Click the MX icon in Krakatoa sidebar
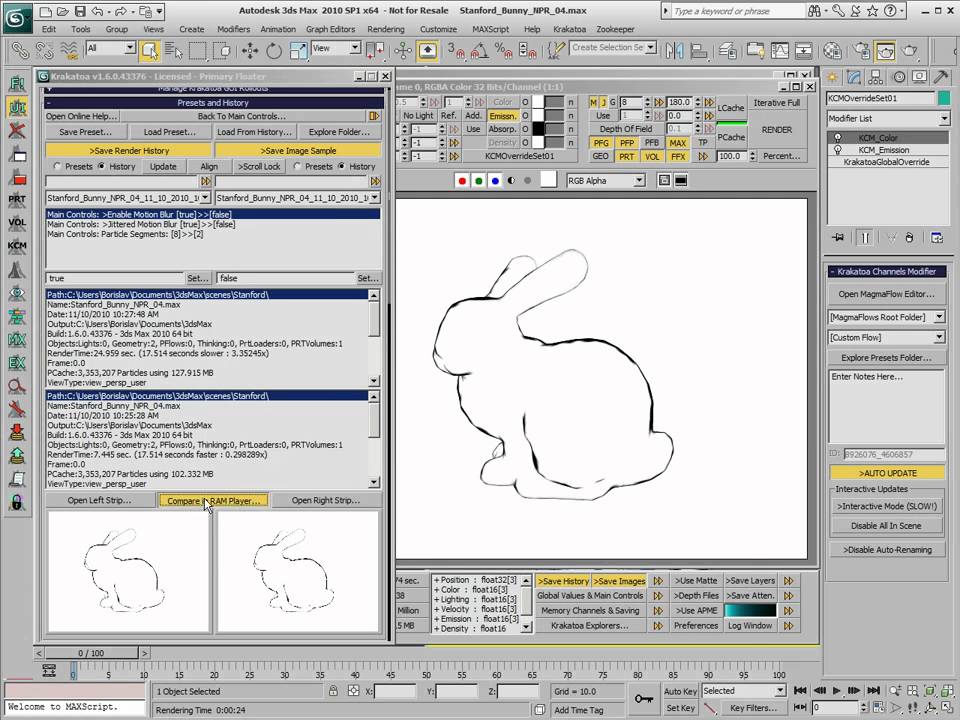The width and height of the screenshot is (960, 720). 17,339
